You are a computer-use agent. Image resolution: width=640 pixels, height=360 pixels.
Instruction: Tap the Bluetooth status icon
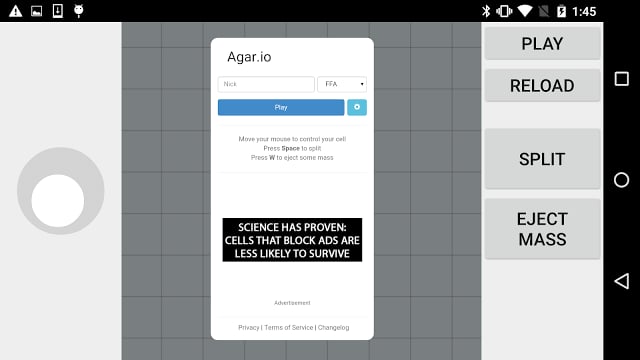[x=486, y=11]
